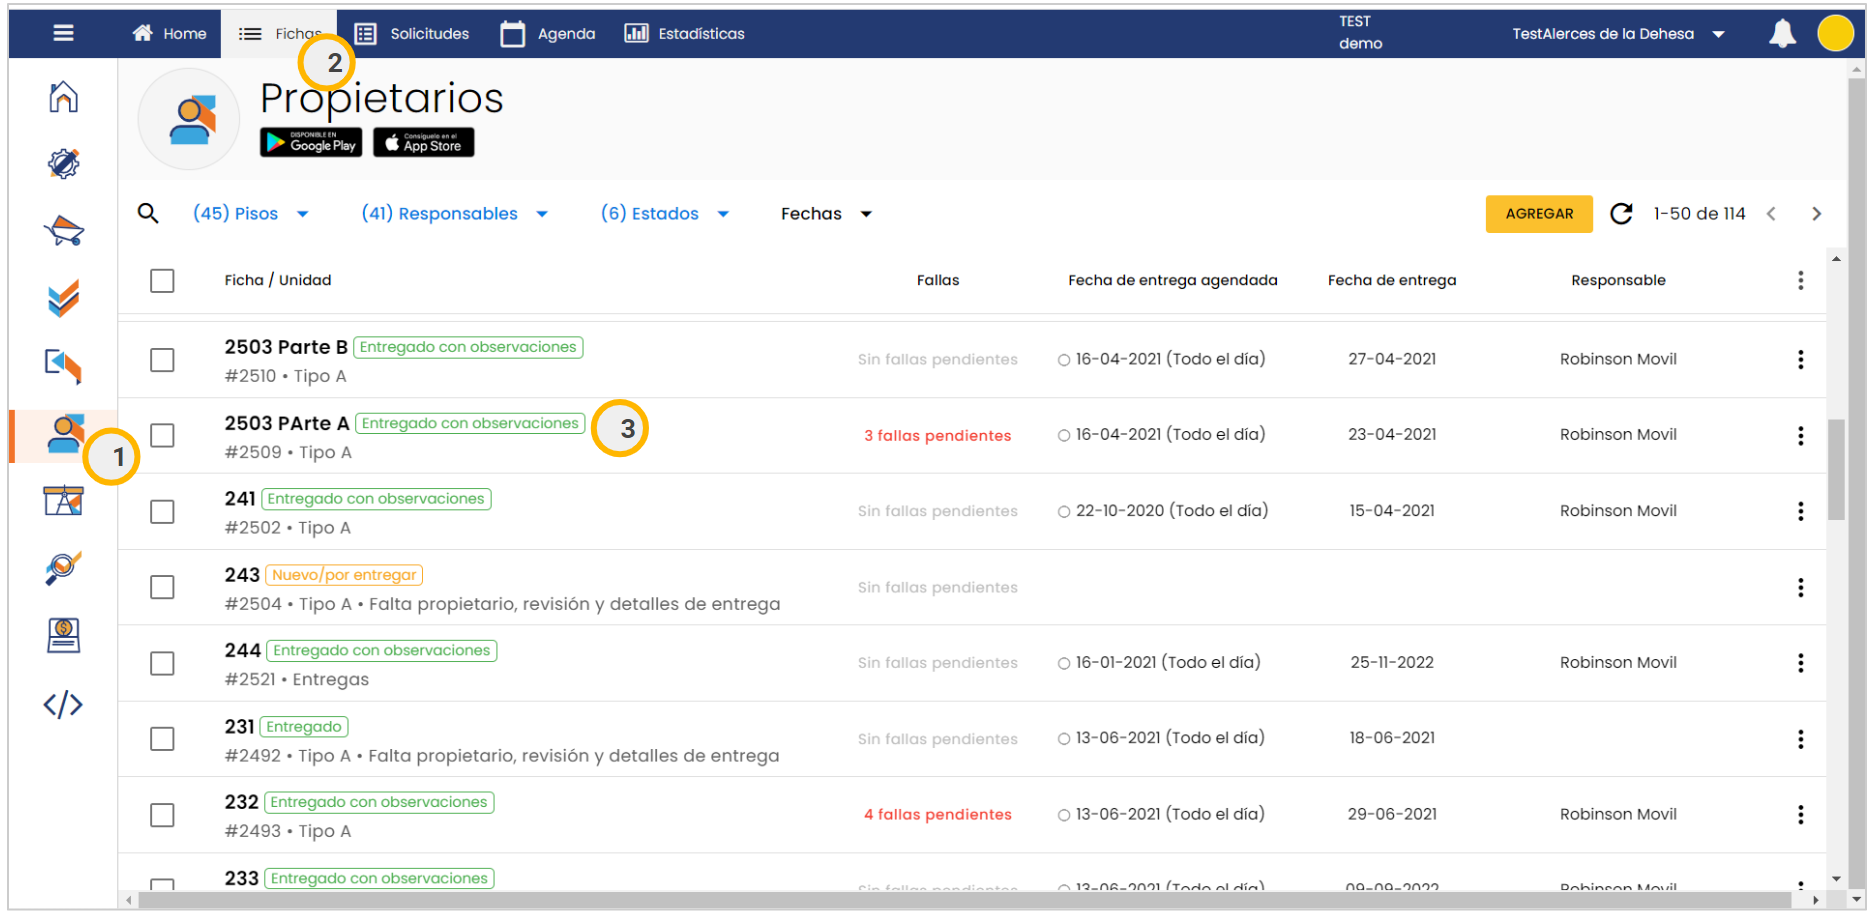Click the vertical scrollbar thumb
This screenshot has height=915, width=1871.
[1836, 470]
